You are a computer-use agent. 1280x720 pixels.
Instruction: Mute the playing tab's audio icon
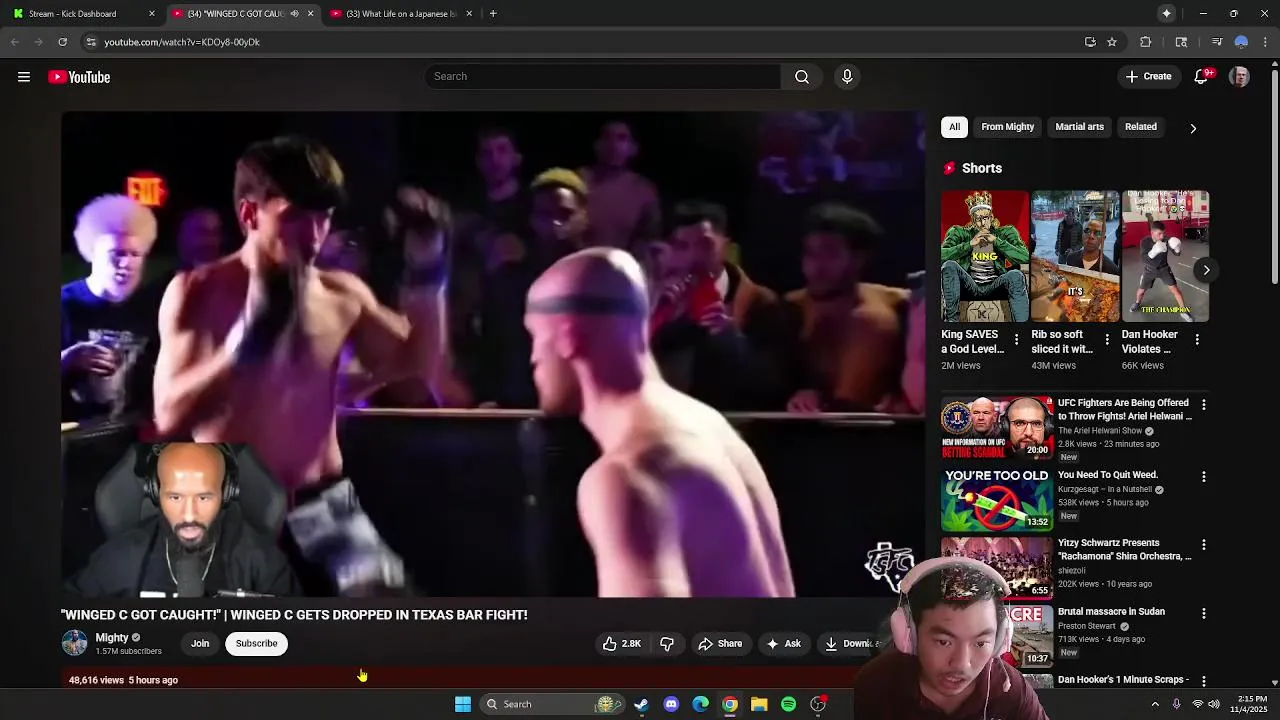294,14
